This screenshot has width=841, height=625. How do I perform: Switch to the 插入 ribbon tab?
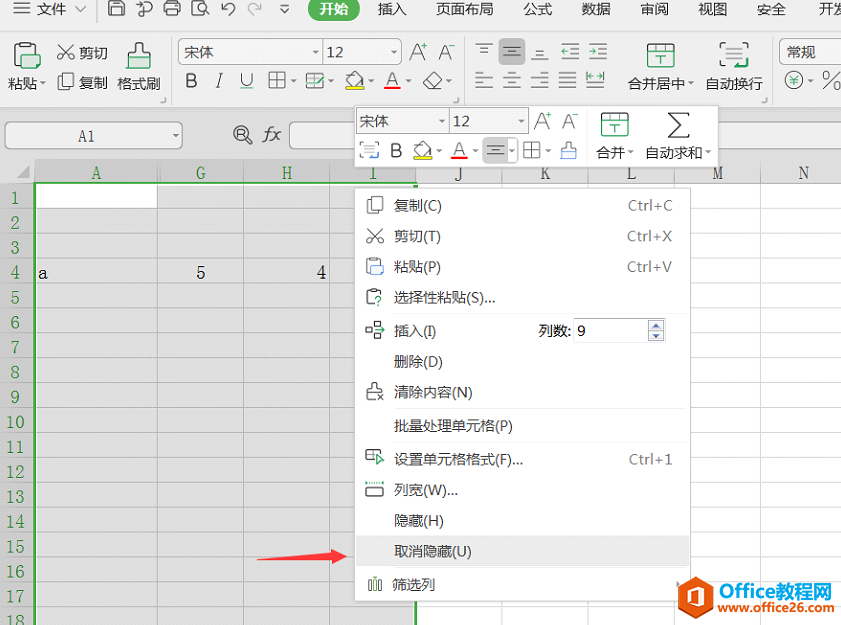click(392, 9)
